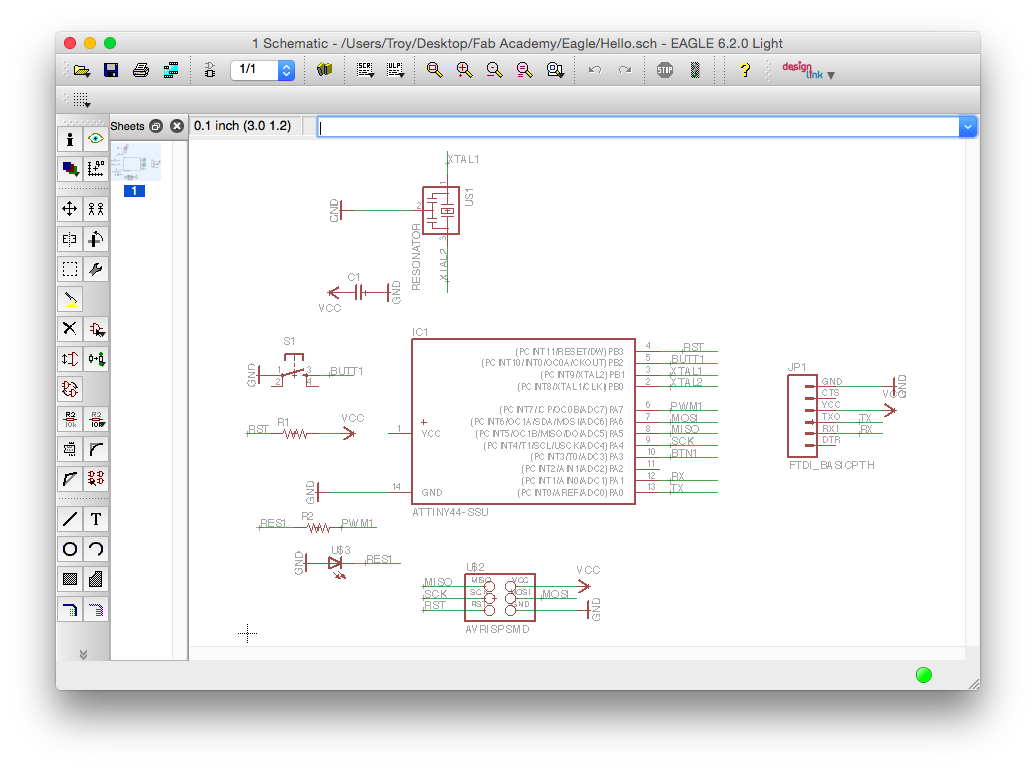The image size is (1036, 770).
Task: Select the Rectangle tool
Action: click(70, 580)
